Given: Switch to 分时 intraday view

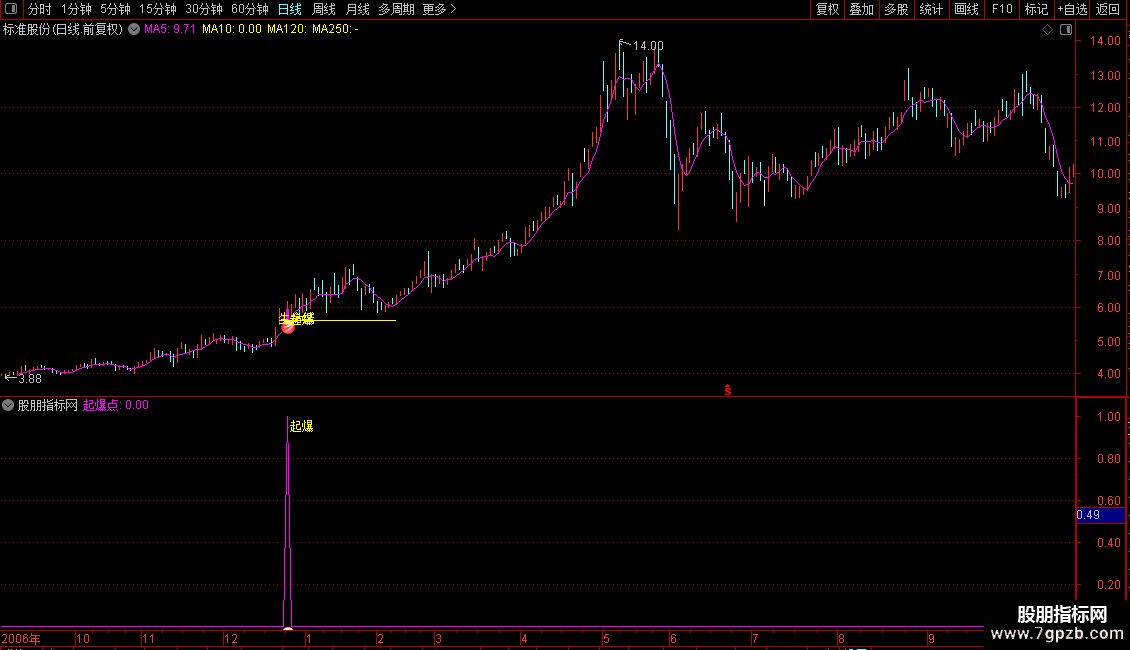Looking at the screenshot, I should coord(40,9).
